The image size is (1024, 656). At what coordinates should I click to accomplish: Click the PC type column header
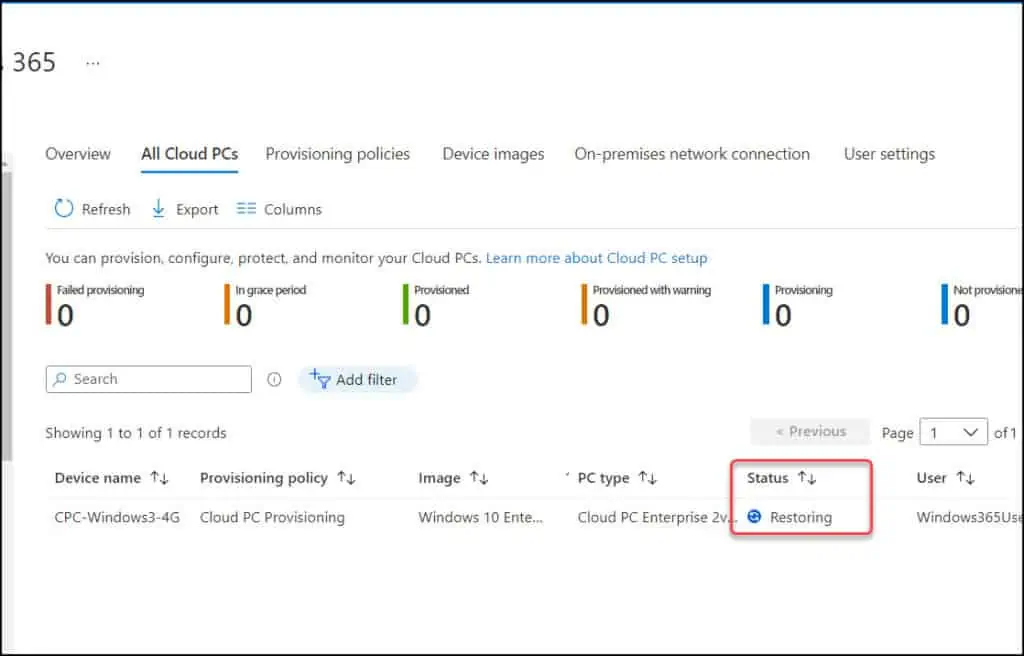603,478
